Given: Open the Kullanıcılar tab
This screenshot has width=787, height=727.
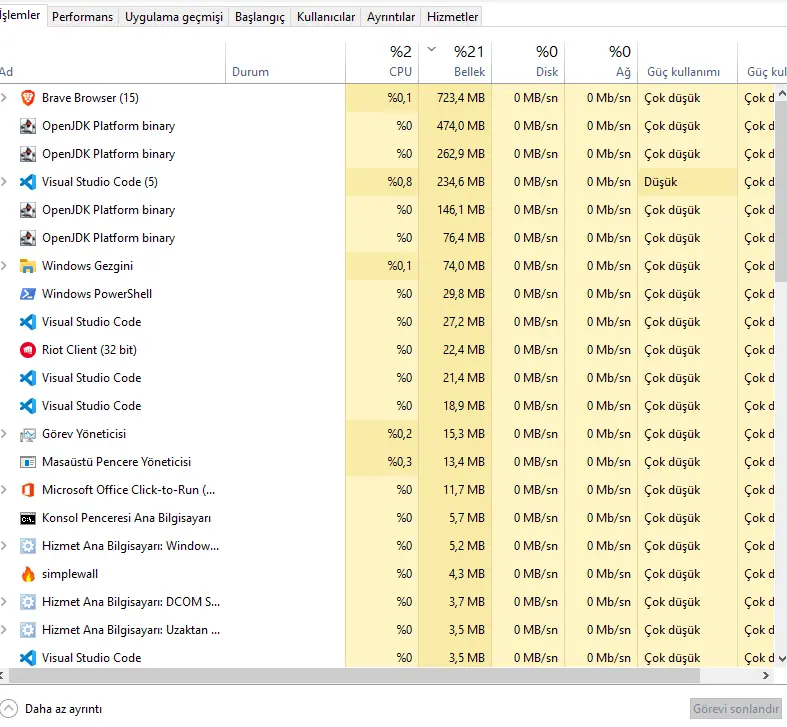Looking at the screenshot, I should (326, 17).
